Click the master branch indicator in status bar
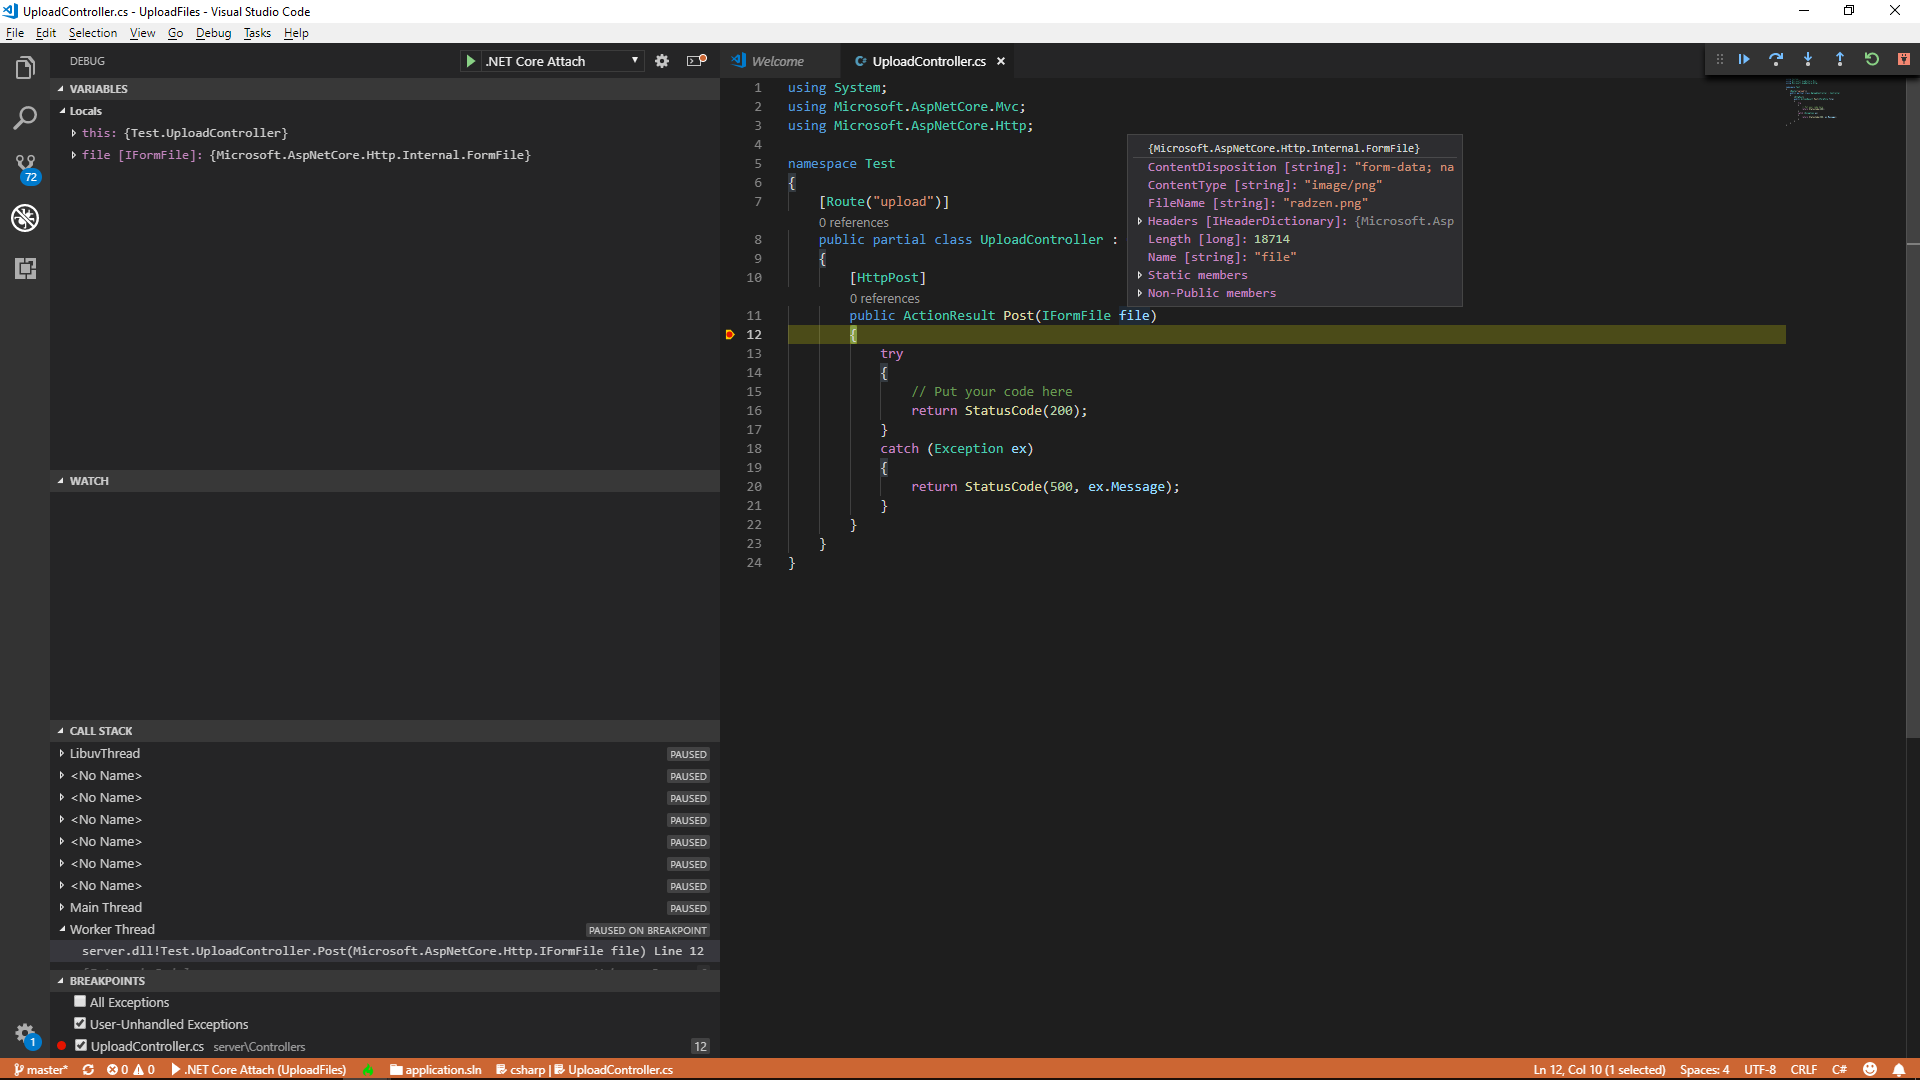The height and width of the screenshot is (1080, 1920). coord(41,1069)
